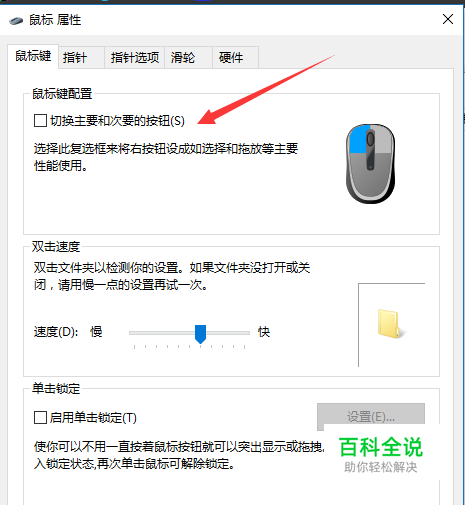Click the 鼠标 属性 window title text
The height and width of the screenshot is (505, 465).
pos(55,20)
